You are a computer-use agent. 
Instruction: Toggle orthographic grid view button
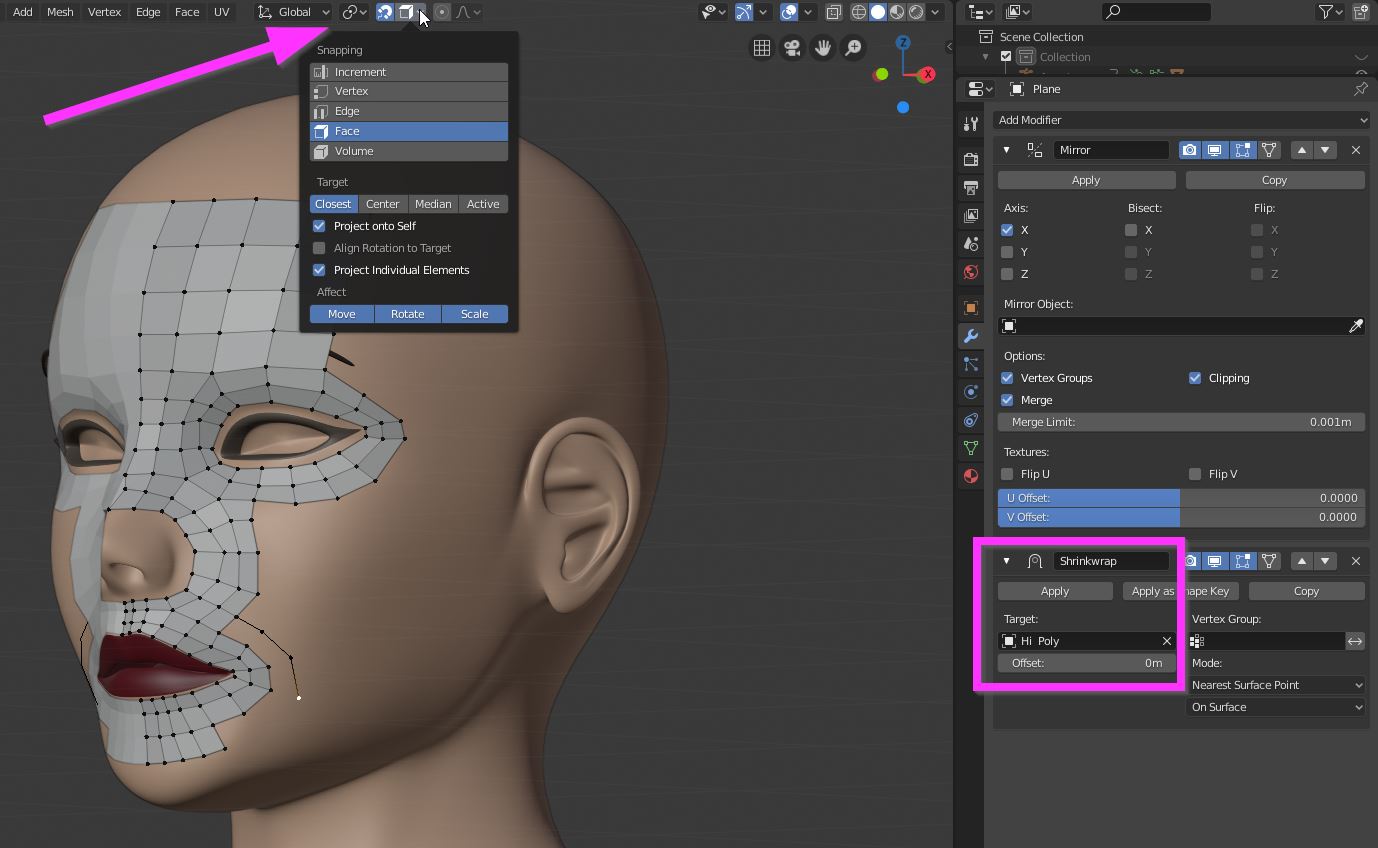click(x=762, y=48)
